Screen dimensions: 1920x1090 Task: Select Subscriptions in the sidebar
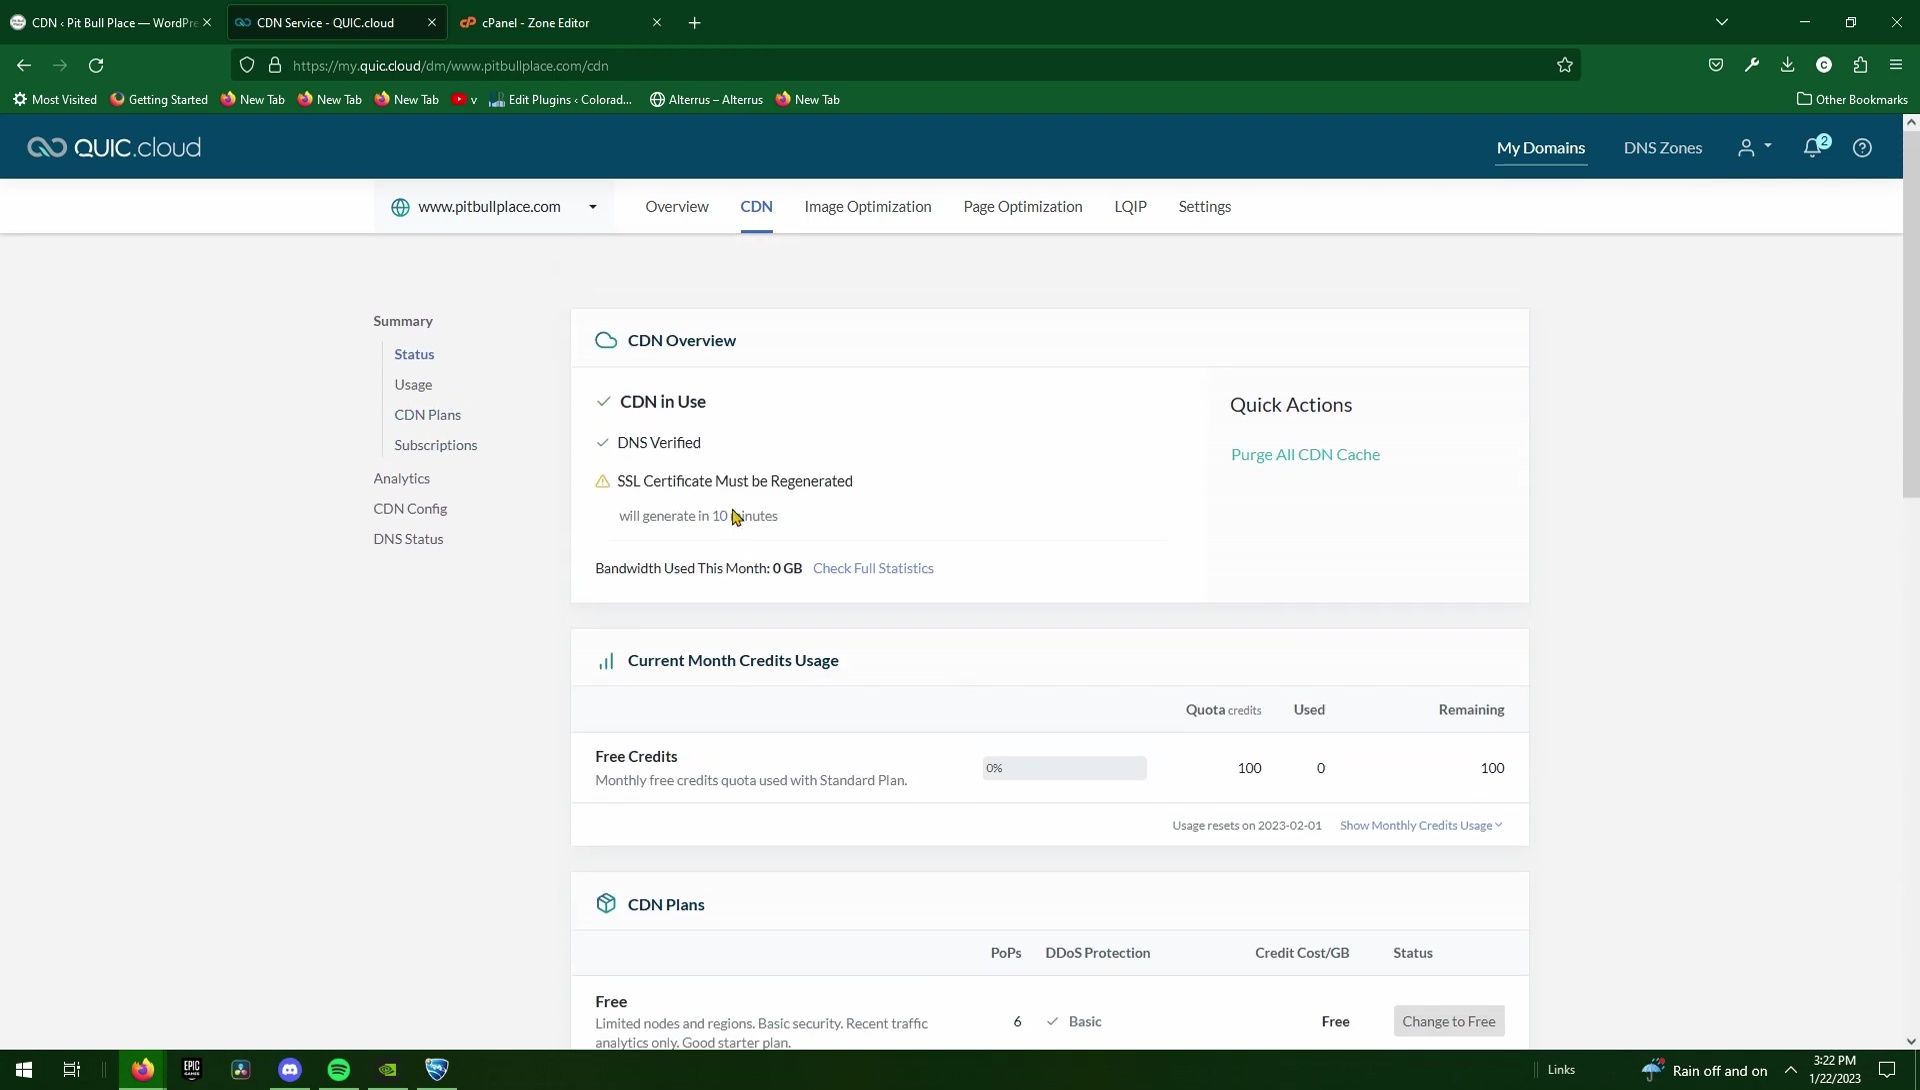tap(435, 445)
